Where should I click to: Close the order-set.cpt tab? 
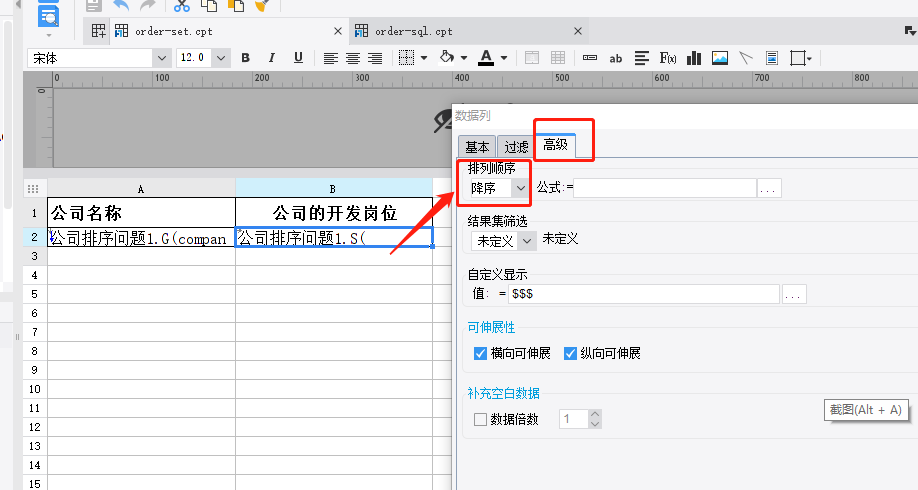(338, 31)
